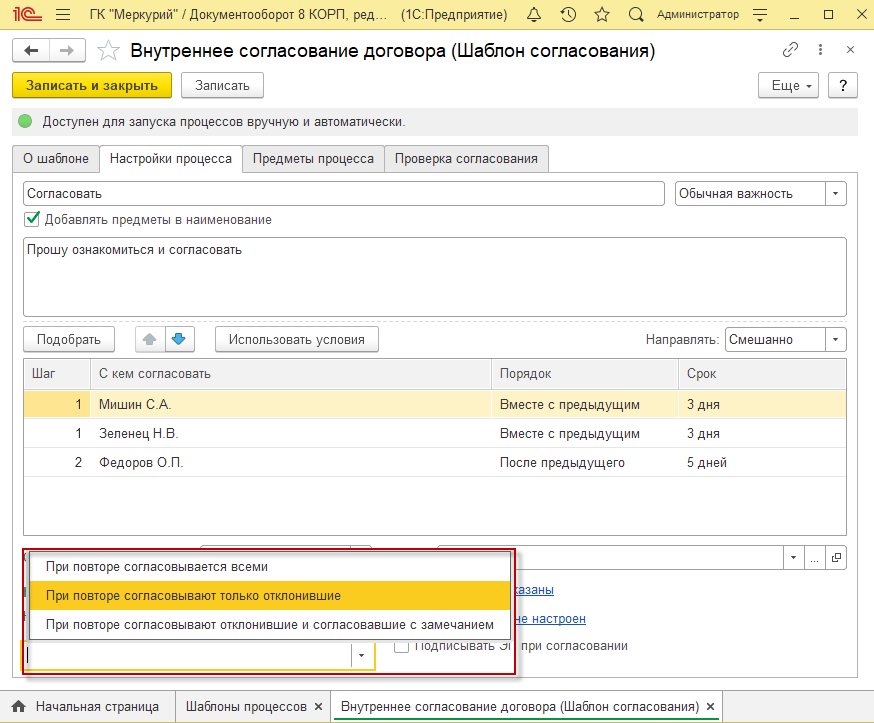Click the Записать button
Viewport: 874px width, 723px height.
coord(222,85)
